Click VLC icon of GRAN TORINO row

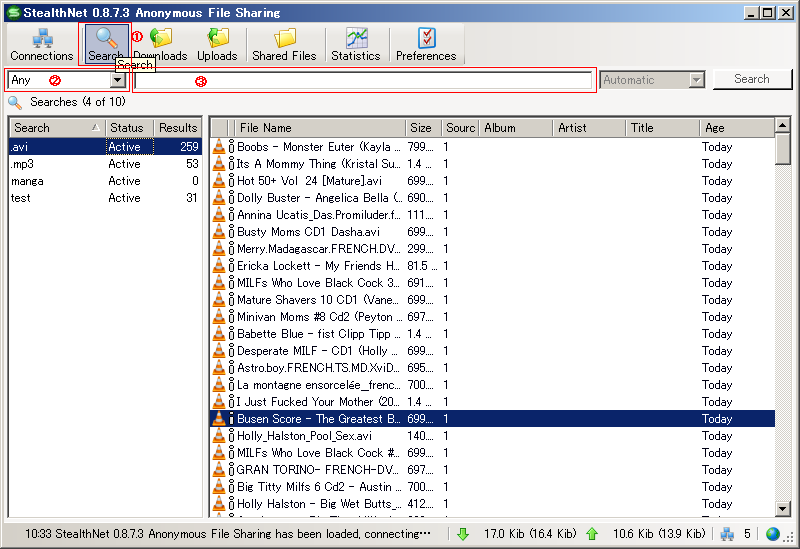coord(219,469)
